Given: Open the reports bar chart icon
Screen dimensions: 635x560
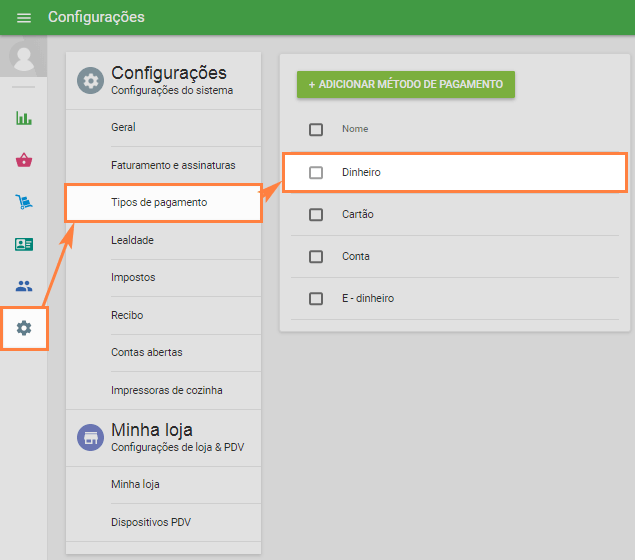Looking at the screenshot, I should (x=24, y=118).
